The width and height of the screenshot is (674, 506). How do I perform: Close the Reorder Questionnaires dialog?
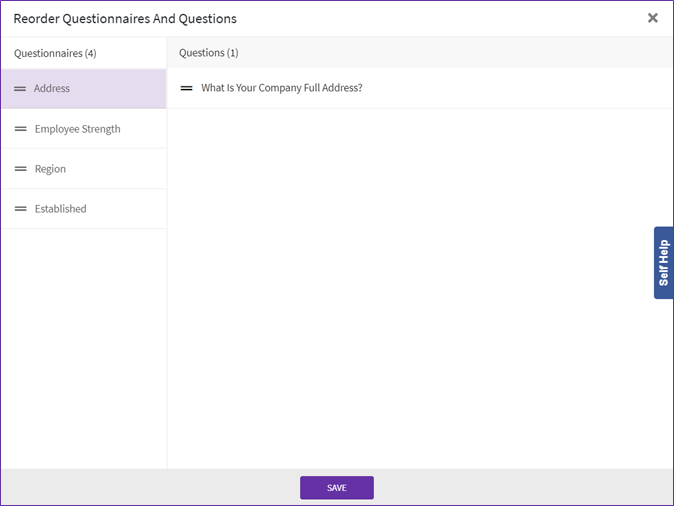pyautogui.click(x=652, y=18)
